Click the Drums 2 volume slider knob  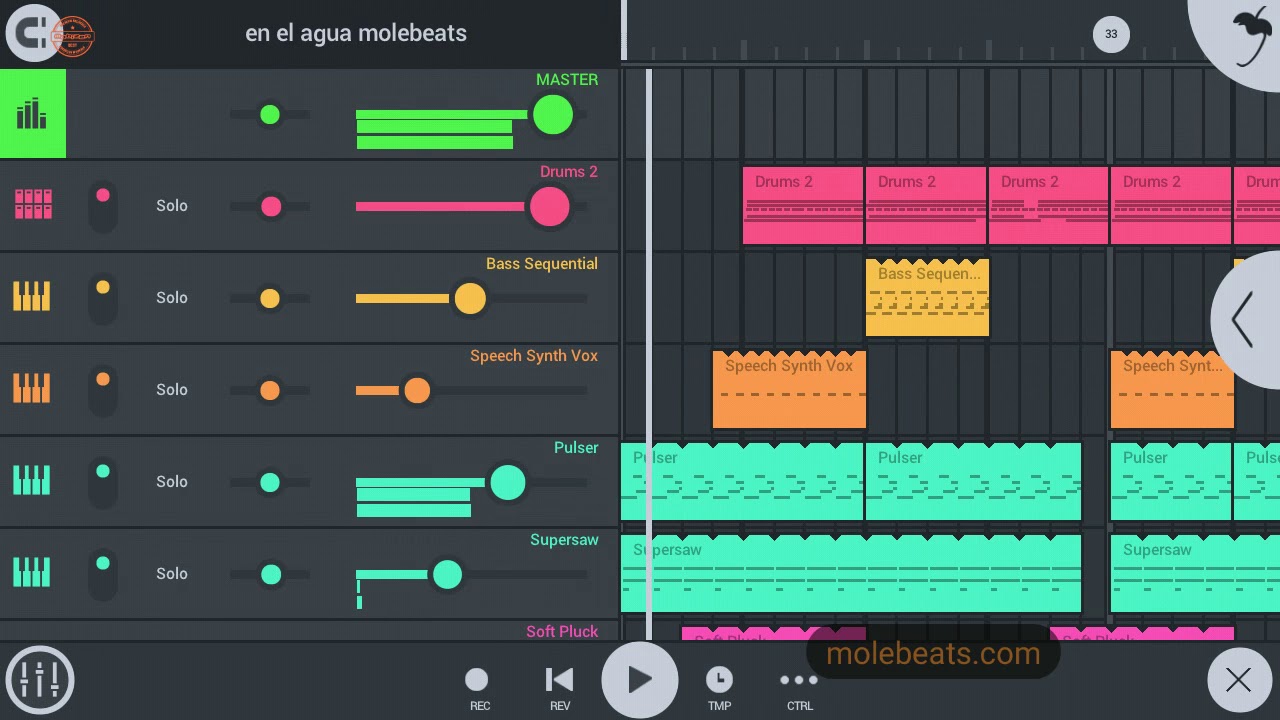coord(549,207)
